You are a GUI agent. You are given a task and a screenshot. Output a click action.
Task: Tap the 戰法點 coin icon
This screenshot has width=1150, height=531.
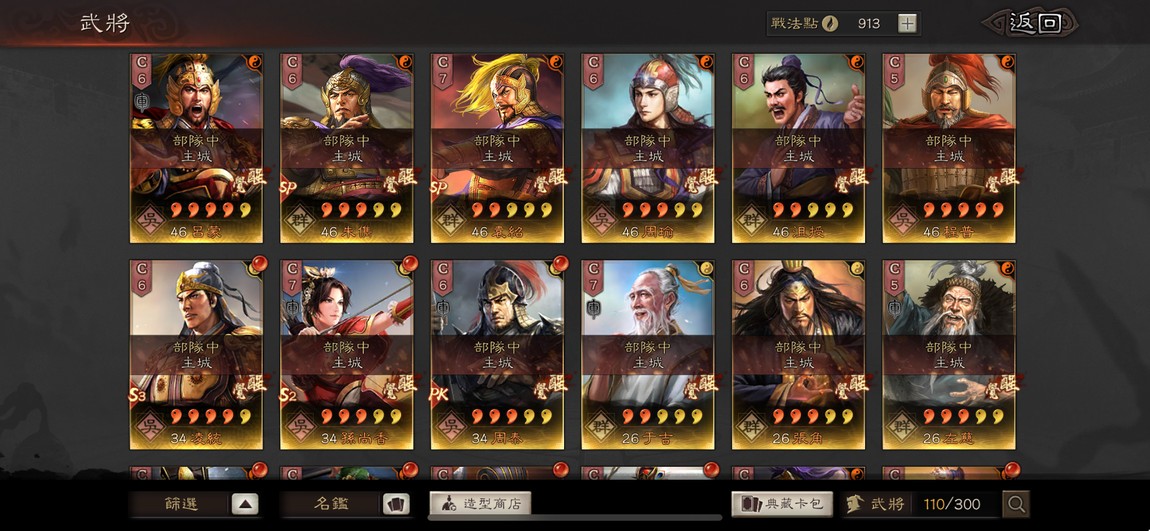click(829, 23)
